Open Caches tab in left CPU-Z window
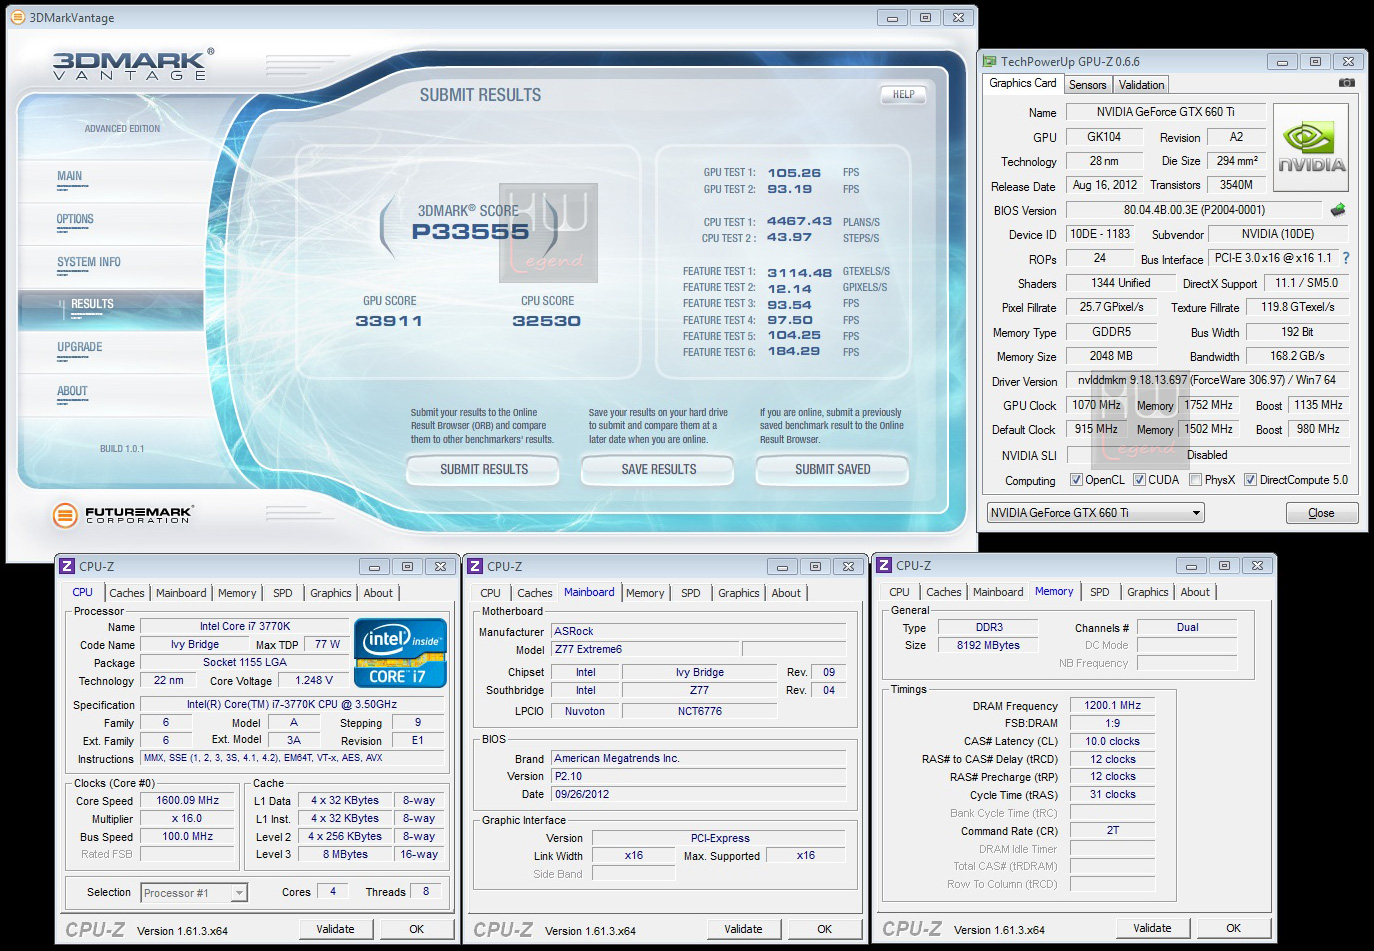 pos(127,593)
